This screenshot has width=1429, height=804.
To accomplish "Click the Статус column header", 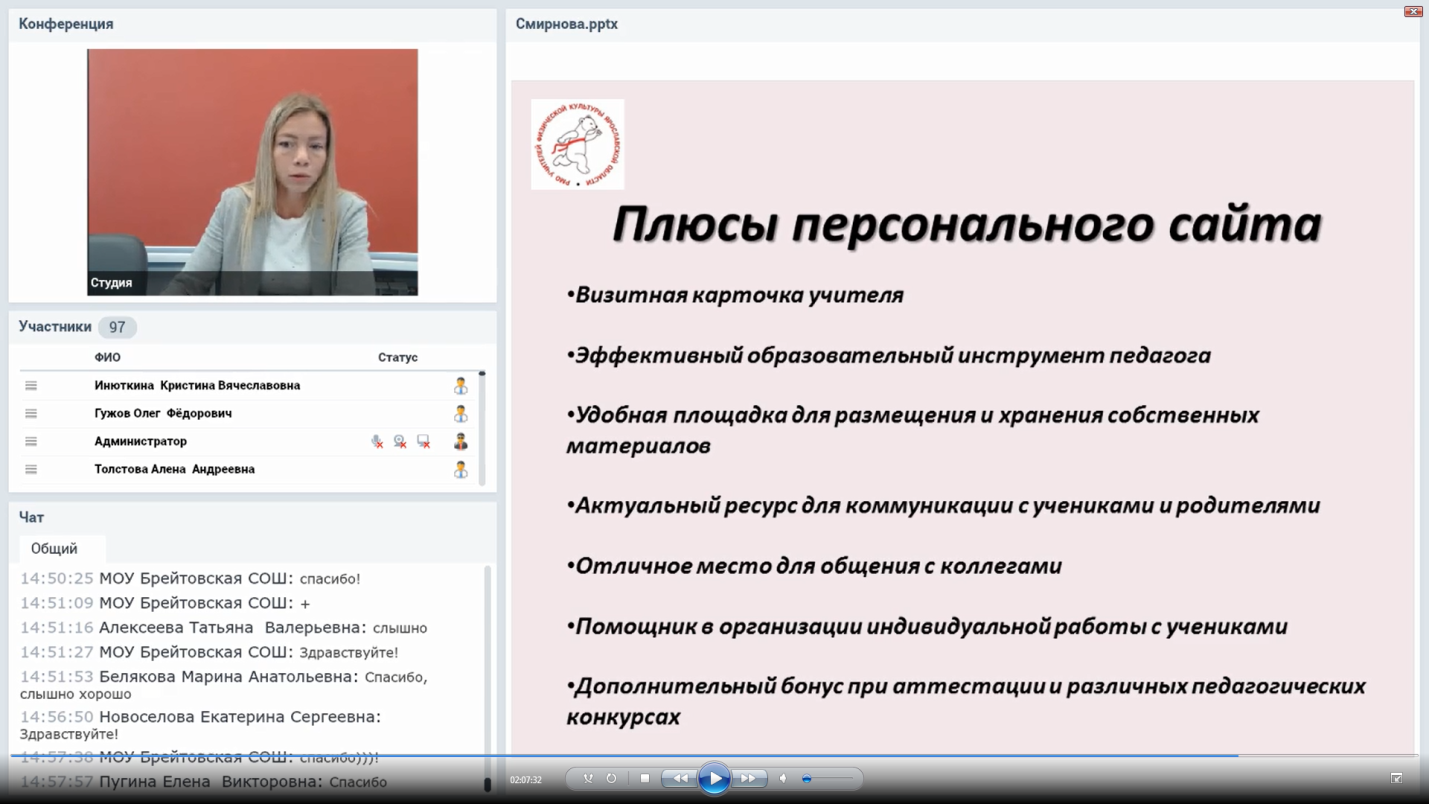I will pyautogui.click(x=398, y=357).
